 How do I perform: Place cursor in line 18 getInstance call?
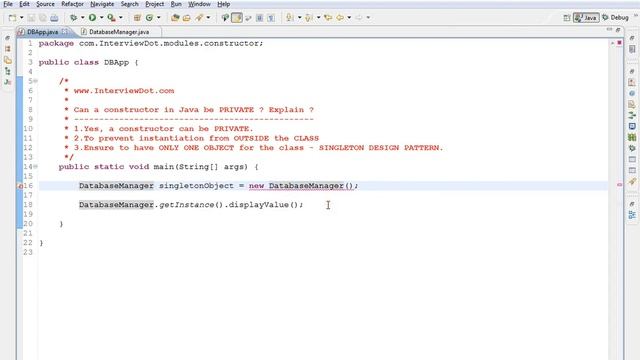click(187, 204)
